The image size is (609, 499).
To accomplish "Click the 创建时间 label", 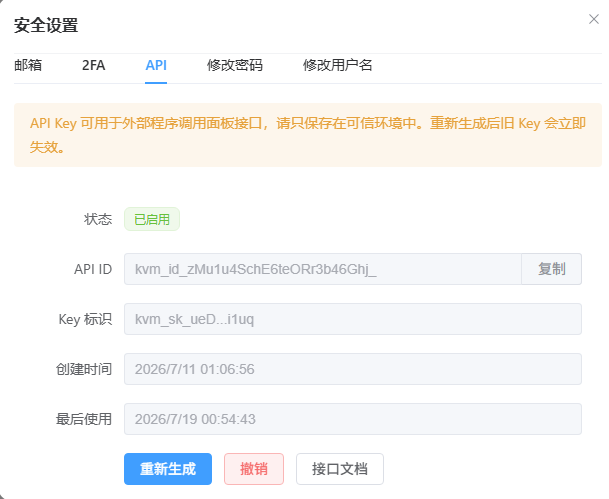I will click(84, 369).
